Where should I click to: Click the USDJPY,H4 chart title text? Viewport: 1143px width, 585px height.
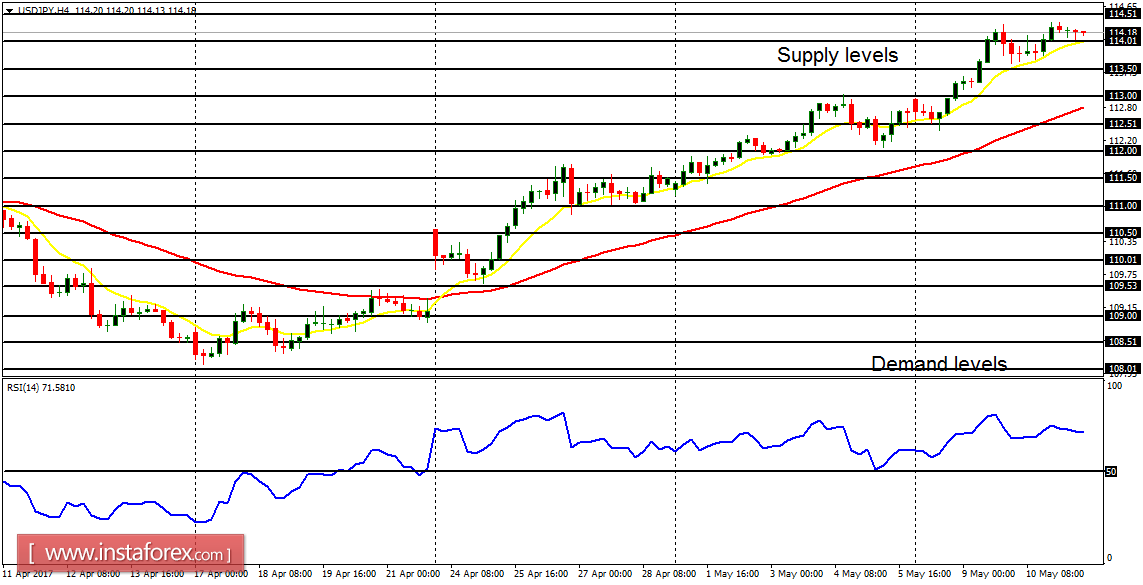(42, 11)
